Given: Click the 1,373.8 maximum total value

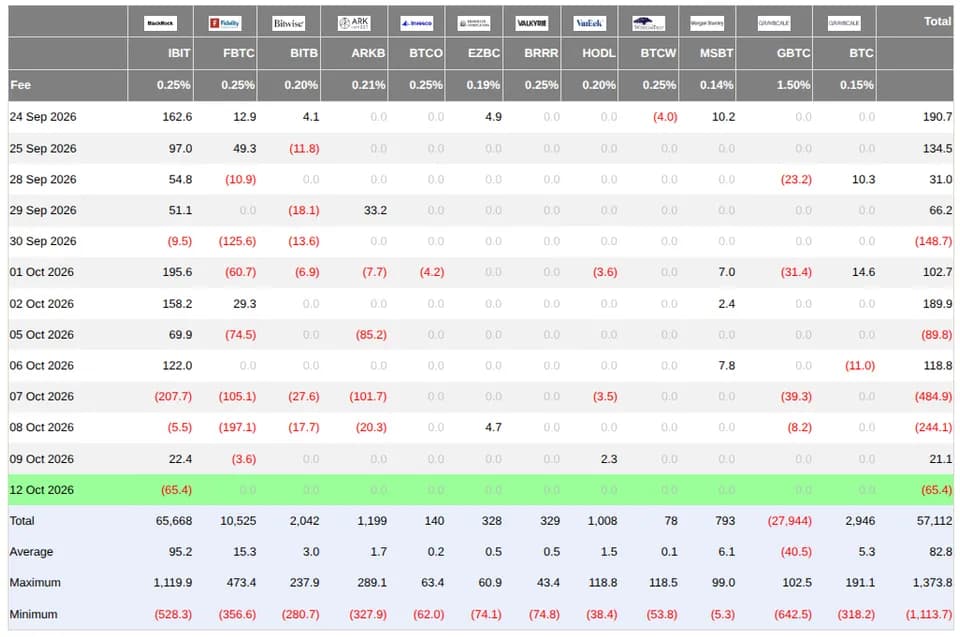Looking at the screenshot, I should coord(933,582).
